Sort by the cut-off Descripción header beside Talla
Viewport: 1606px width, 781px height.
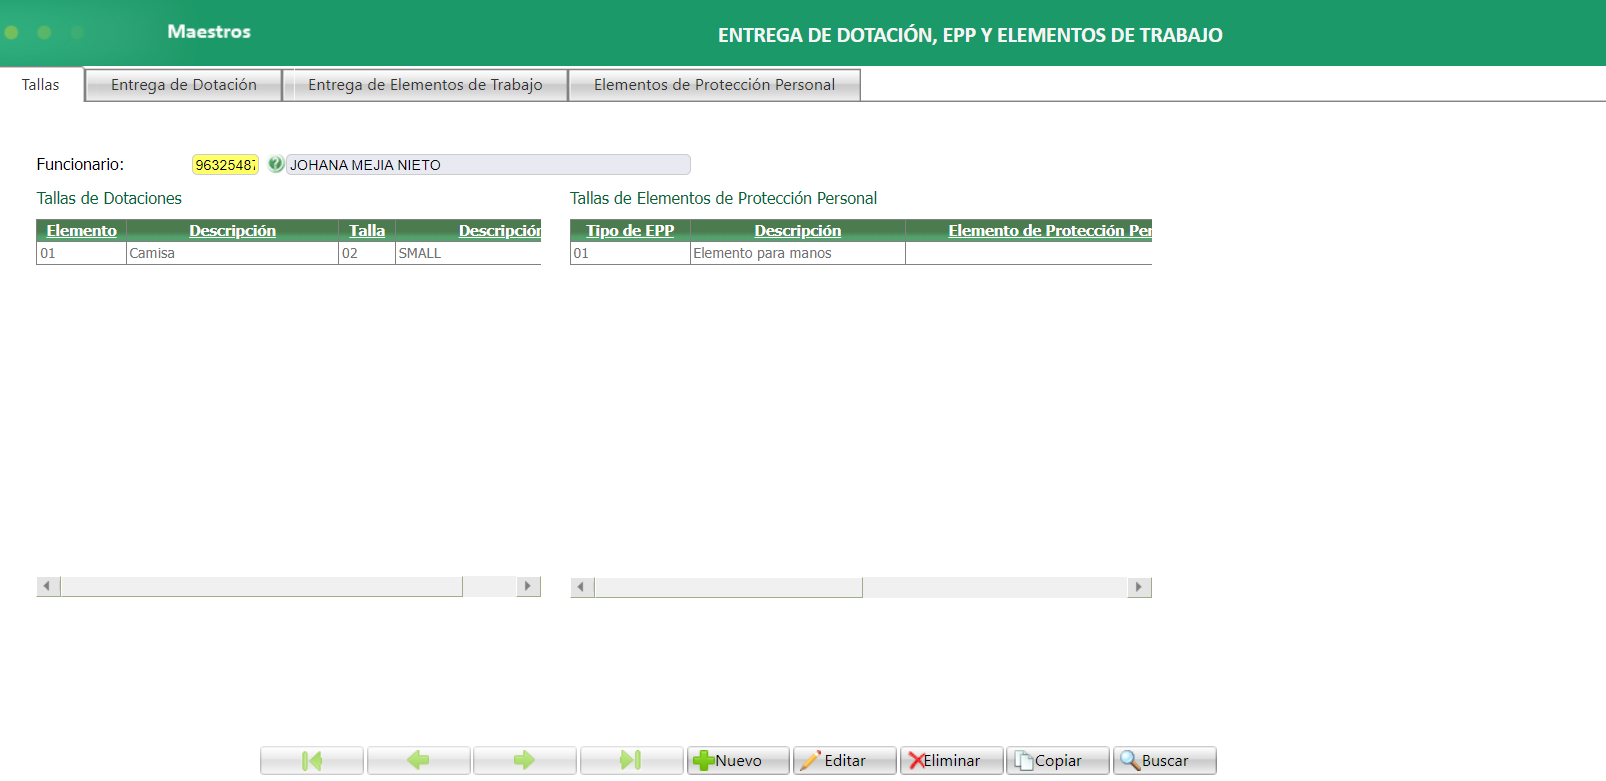point(500,231)
